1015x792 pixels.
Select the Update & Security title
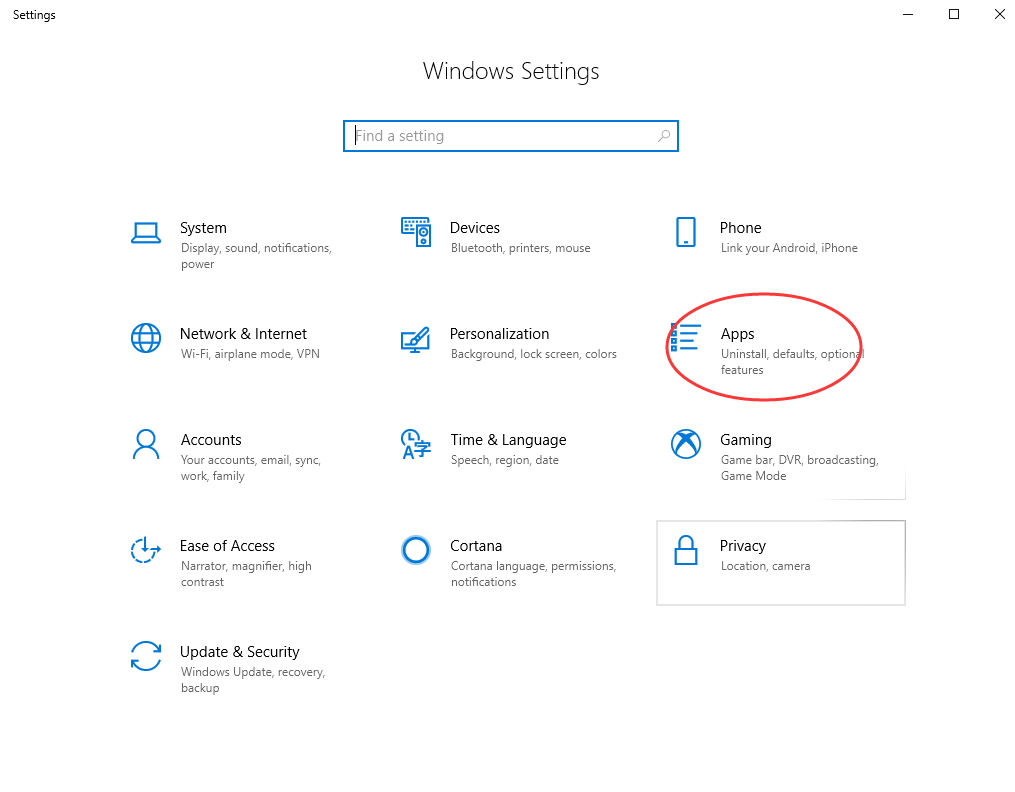point(240,652)
